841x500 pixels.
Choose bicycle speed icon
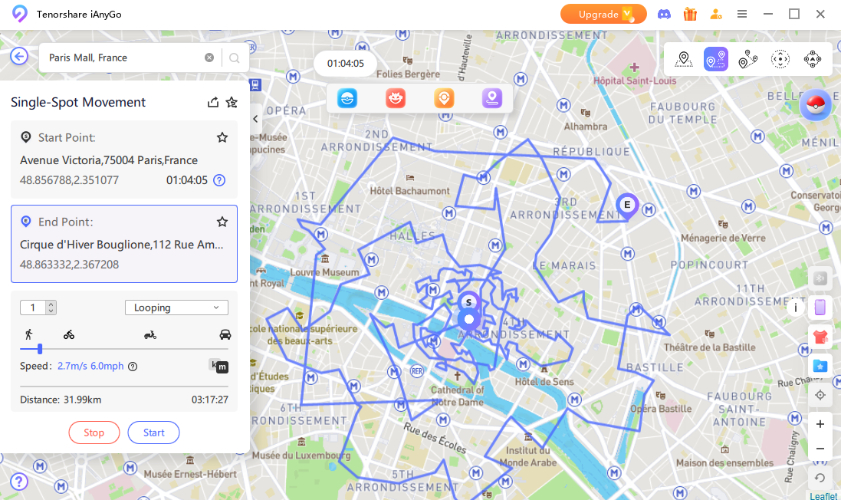coord(69,335)
